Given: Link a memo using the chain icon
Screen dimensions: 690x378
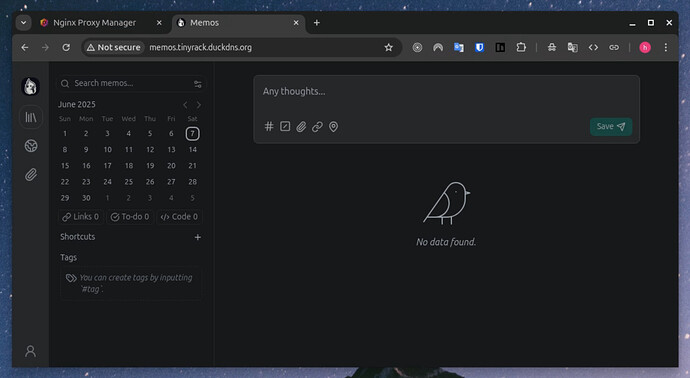Looking at the screenshot, I should pyautogui.click(x=317, y=127).
